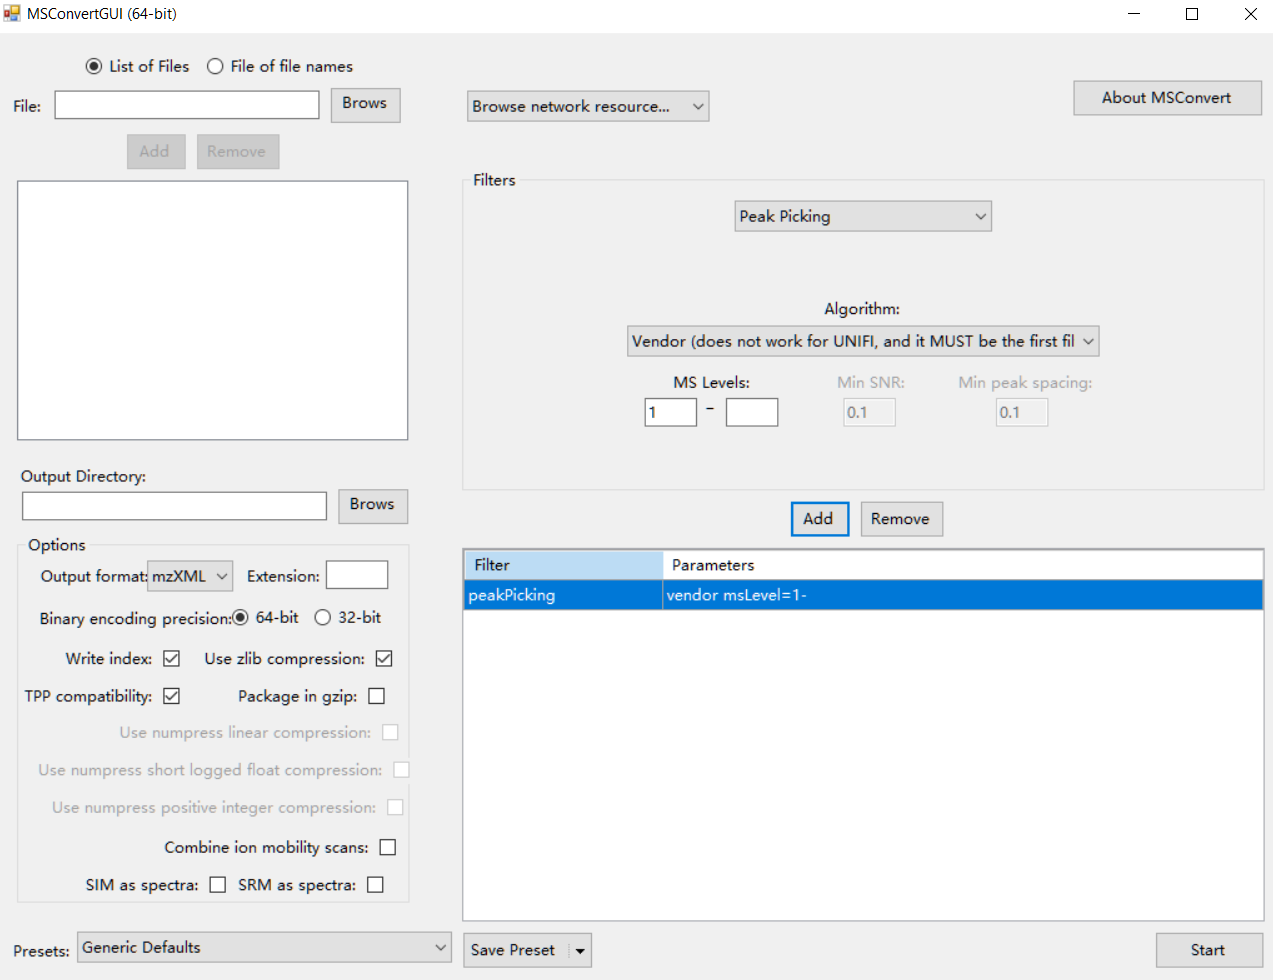
Task: Open the Browse network resource dropdown
Action: point(588,106)
